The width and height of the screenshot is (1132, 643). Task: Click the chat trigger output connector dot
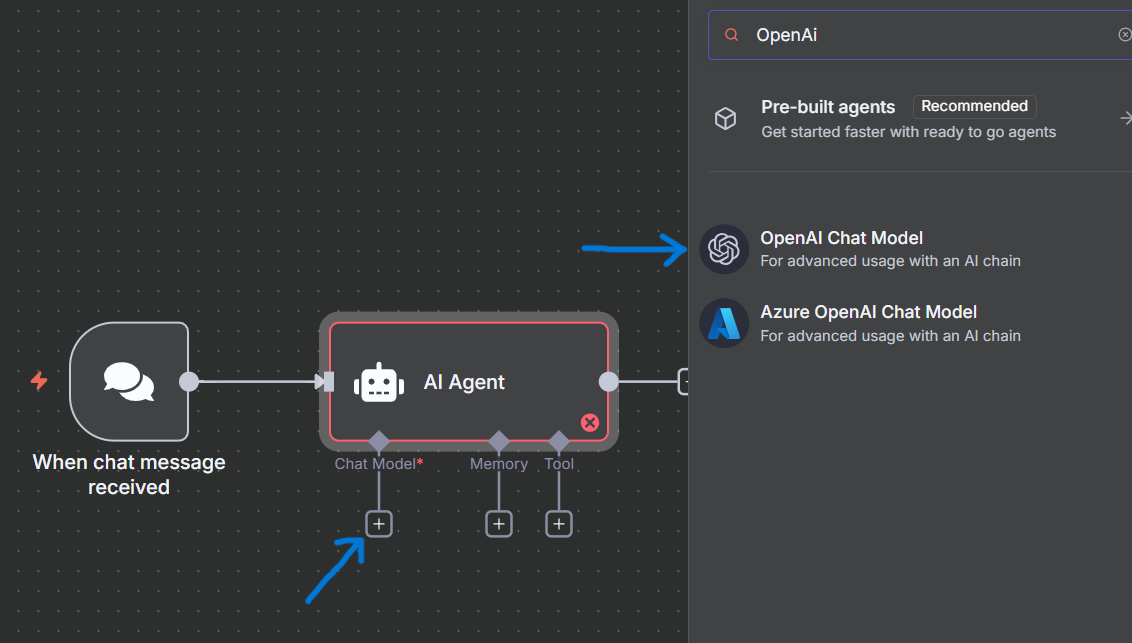[x=188, y=382]
